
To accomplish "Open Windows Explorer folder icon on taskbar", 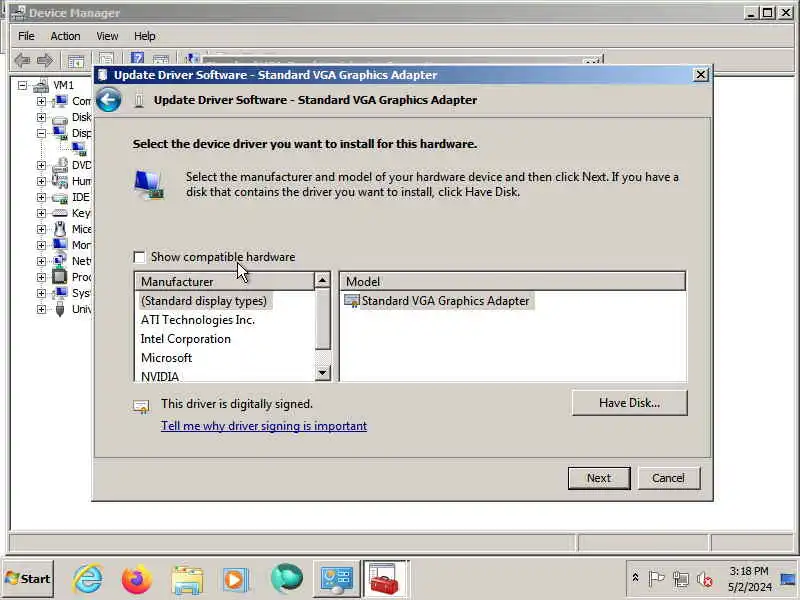I will 187,580.
